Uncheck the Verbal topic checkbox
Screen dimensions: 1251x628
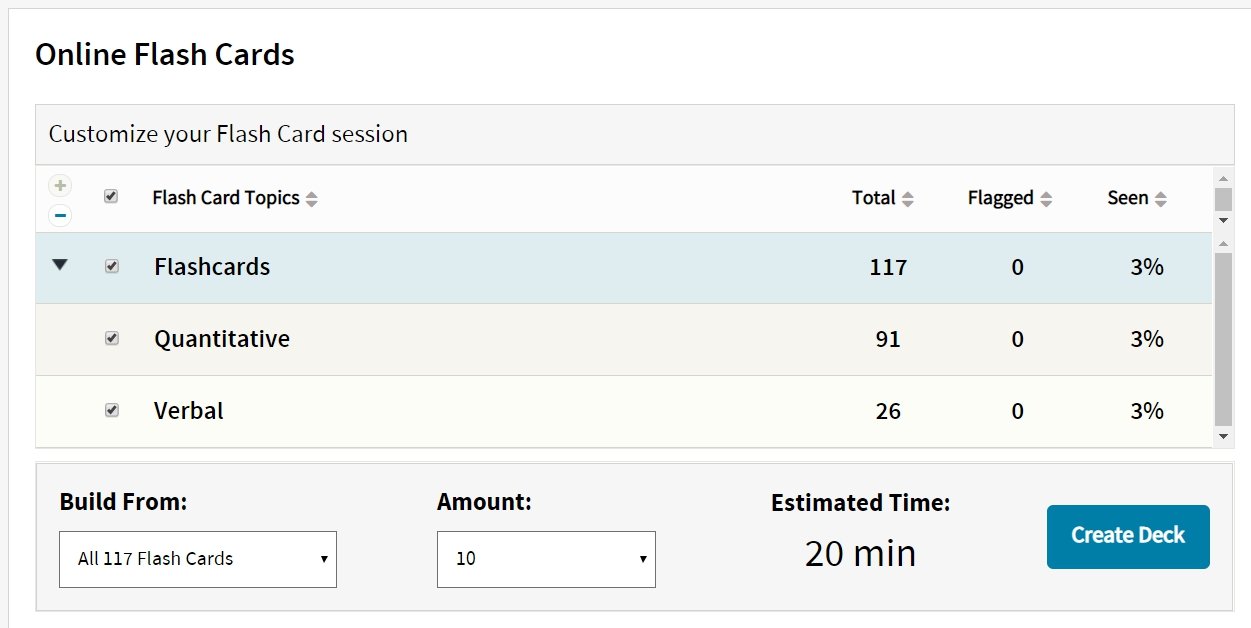click(x=112, y=410)
